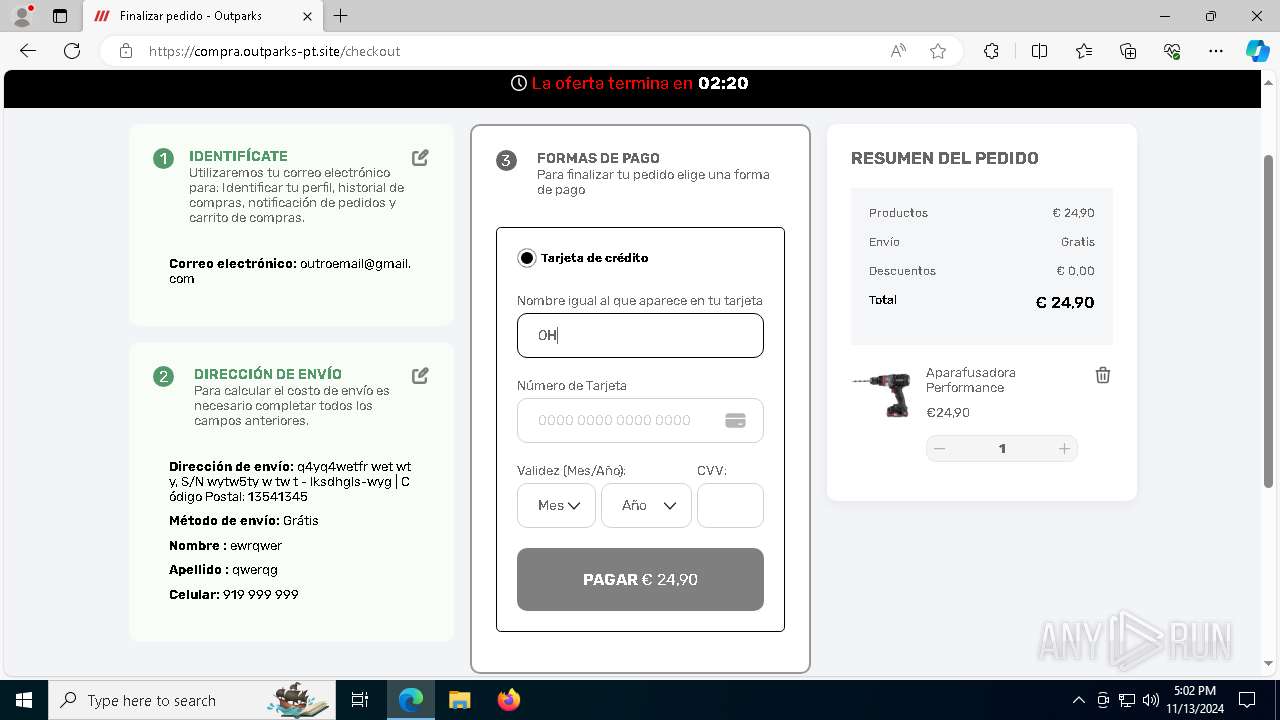The width and height of the screenshot is (1280, 720).
Task: View site information lock icon
Action: tap(126, 51)
